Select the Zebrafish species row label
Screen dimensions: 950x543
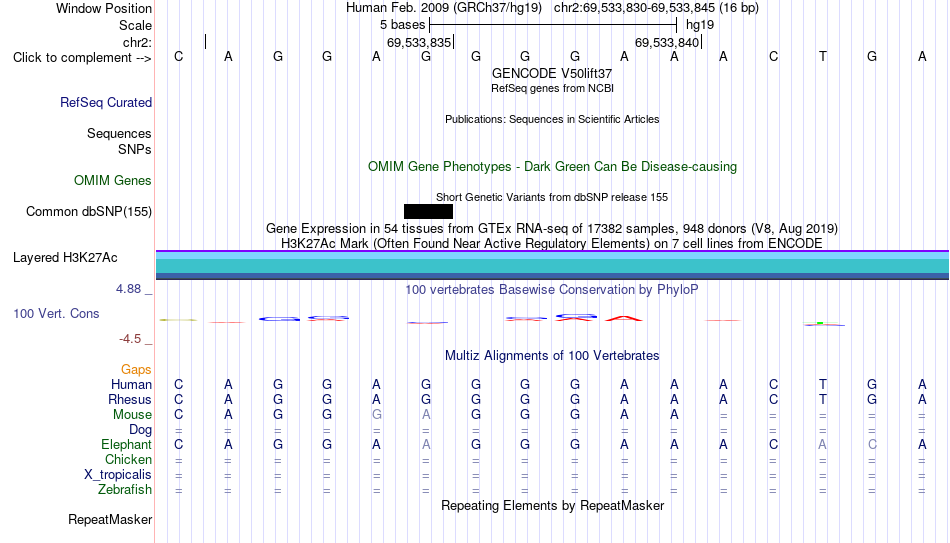point(125,489)
